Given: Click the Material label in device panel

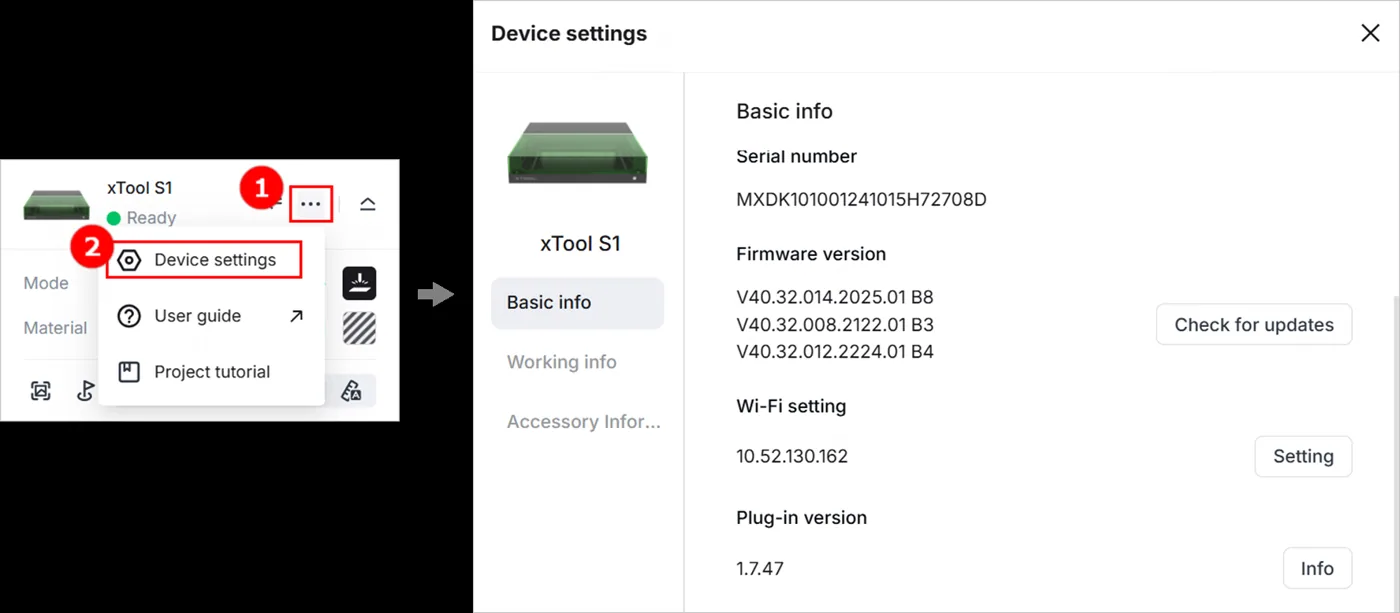Looking at the screenshot, I should click(55, 328).
